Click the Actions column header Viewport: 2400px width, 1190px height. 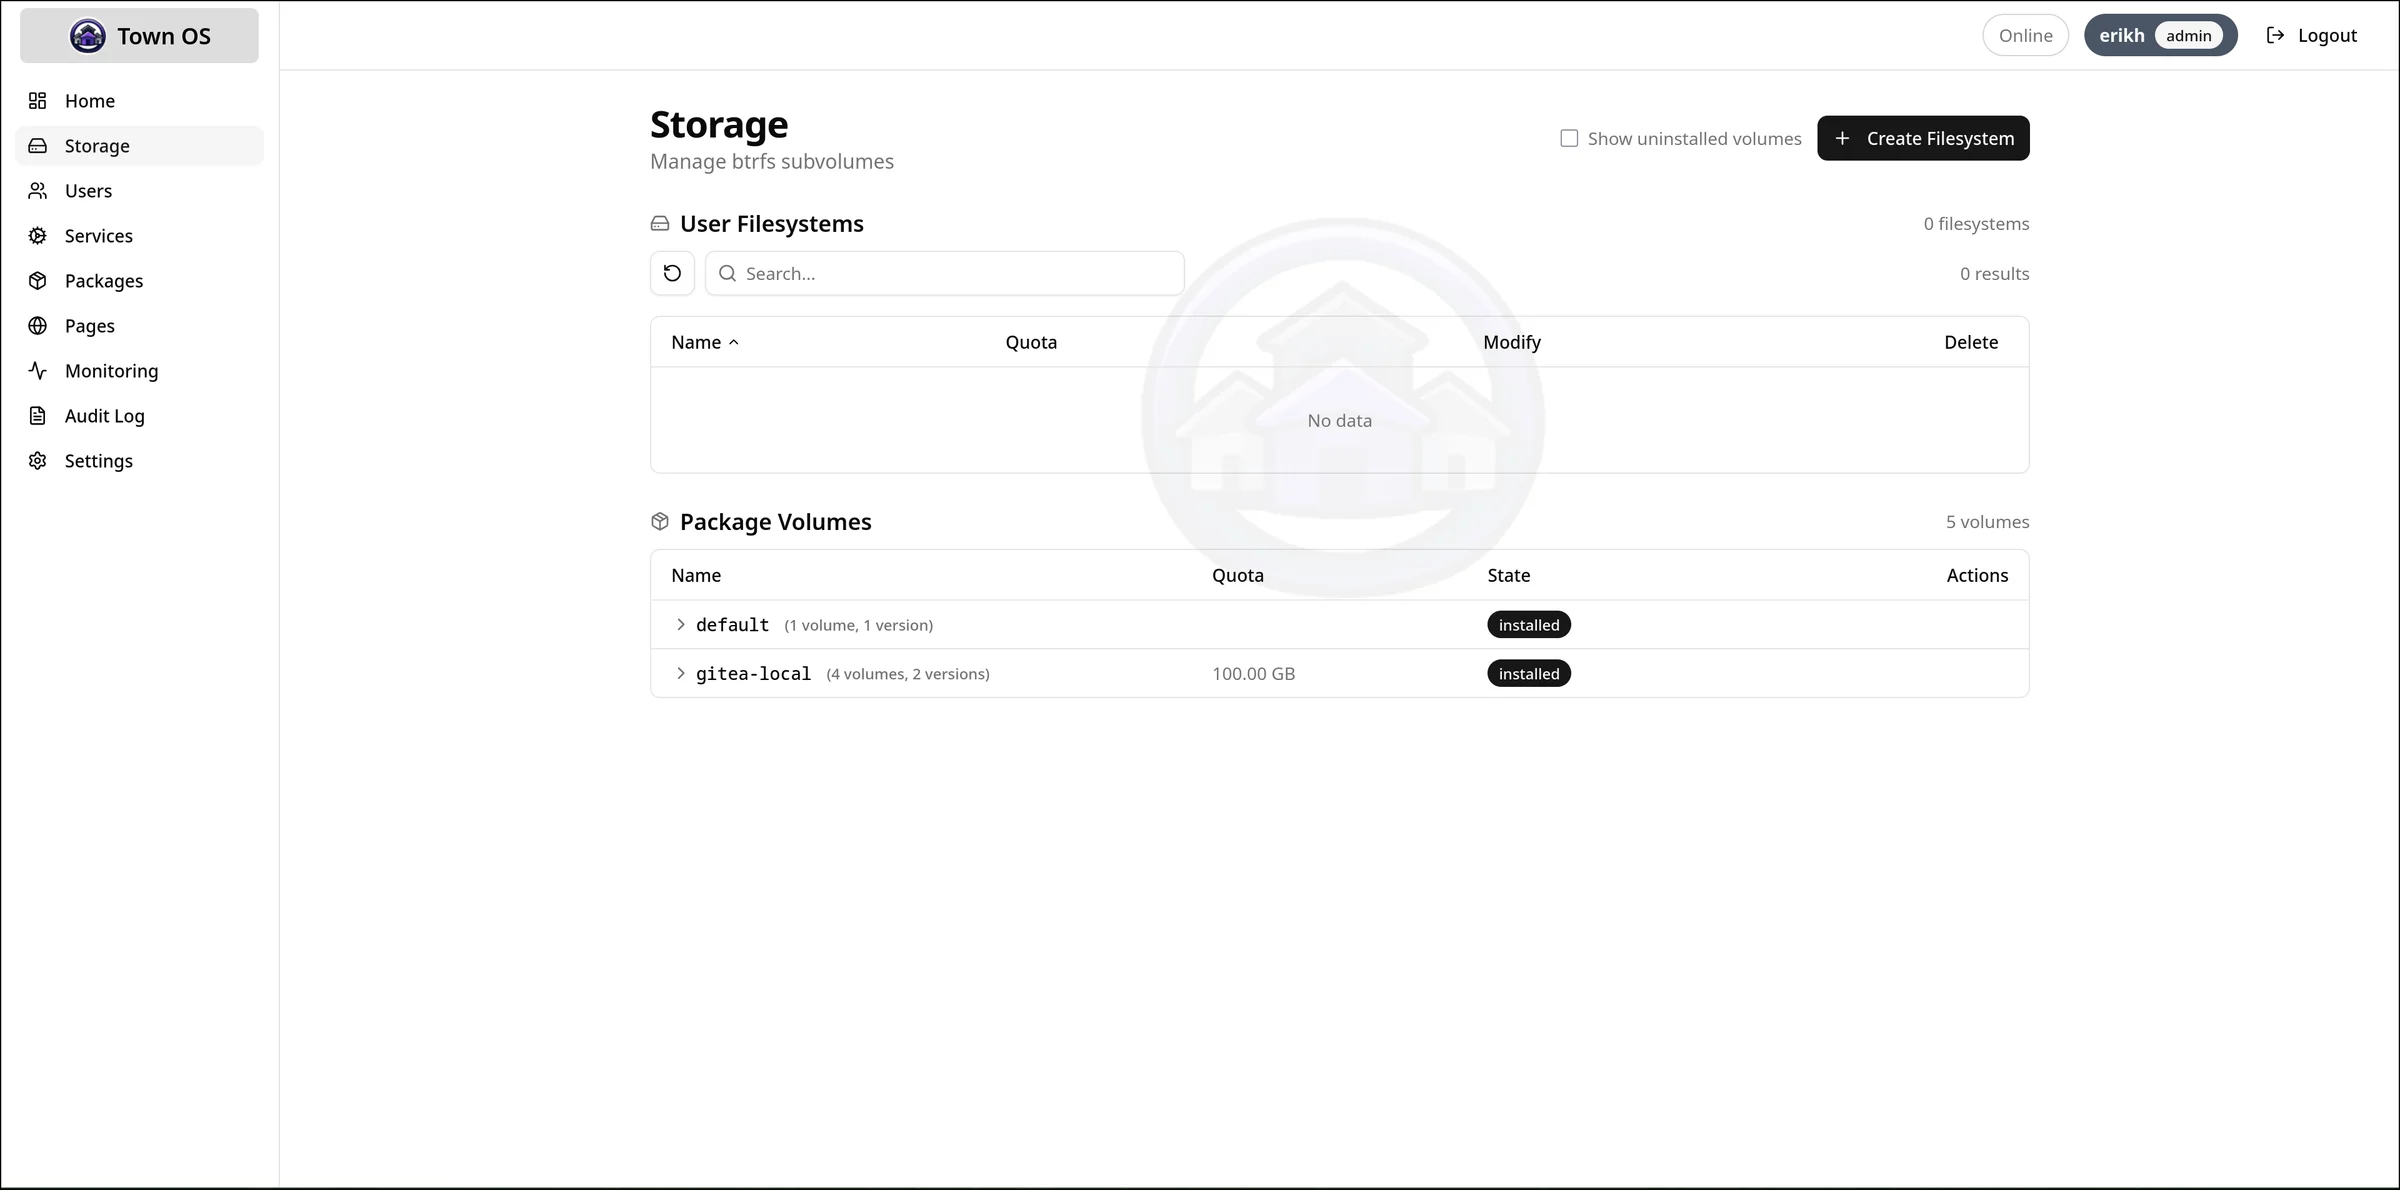click(x=1977, y=575)
